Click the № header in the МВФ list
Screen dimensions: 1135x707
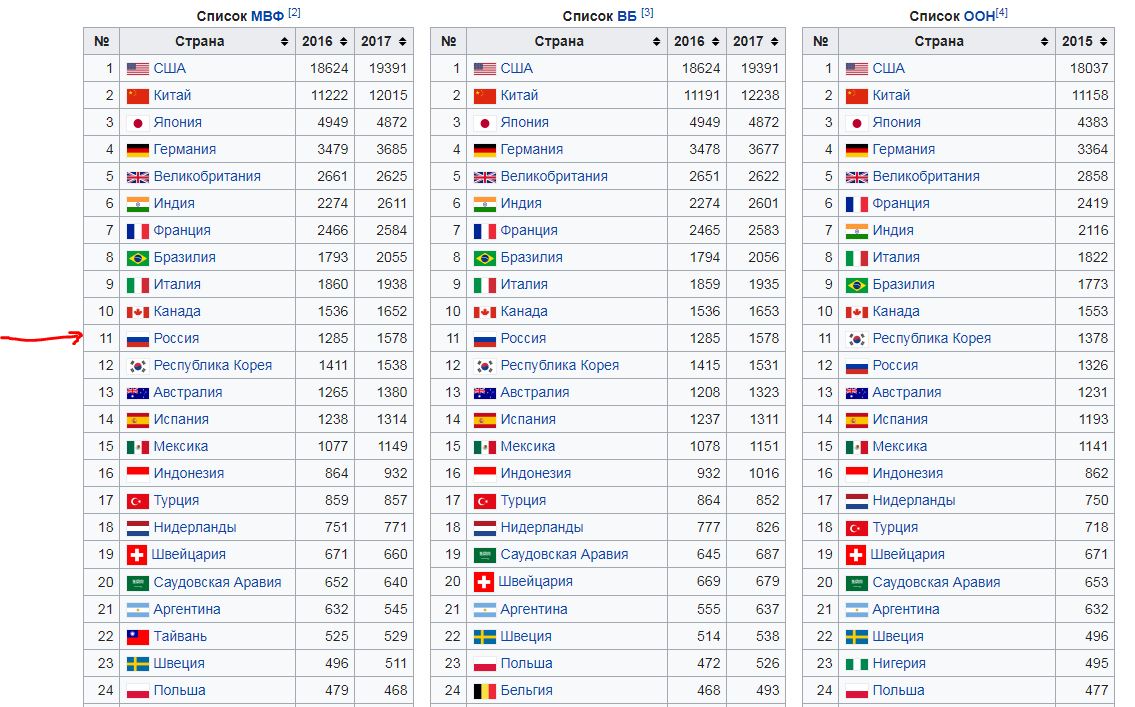101,42
